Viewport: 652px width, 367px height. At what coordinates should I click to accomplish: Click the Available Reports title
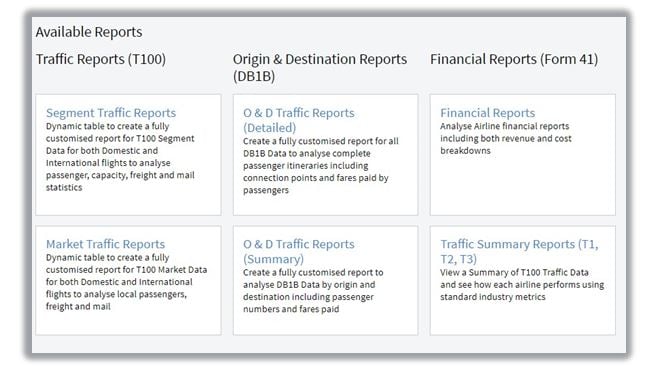(89, 32)
